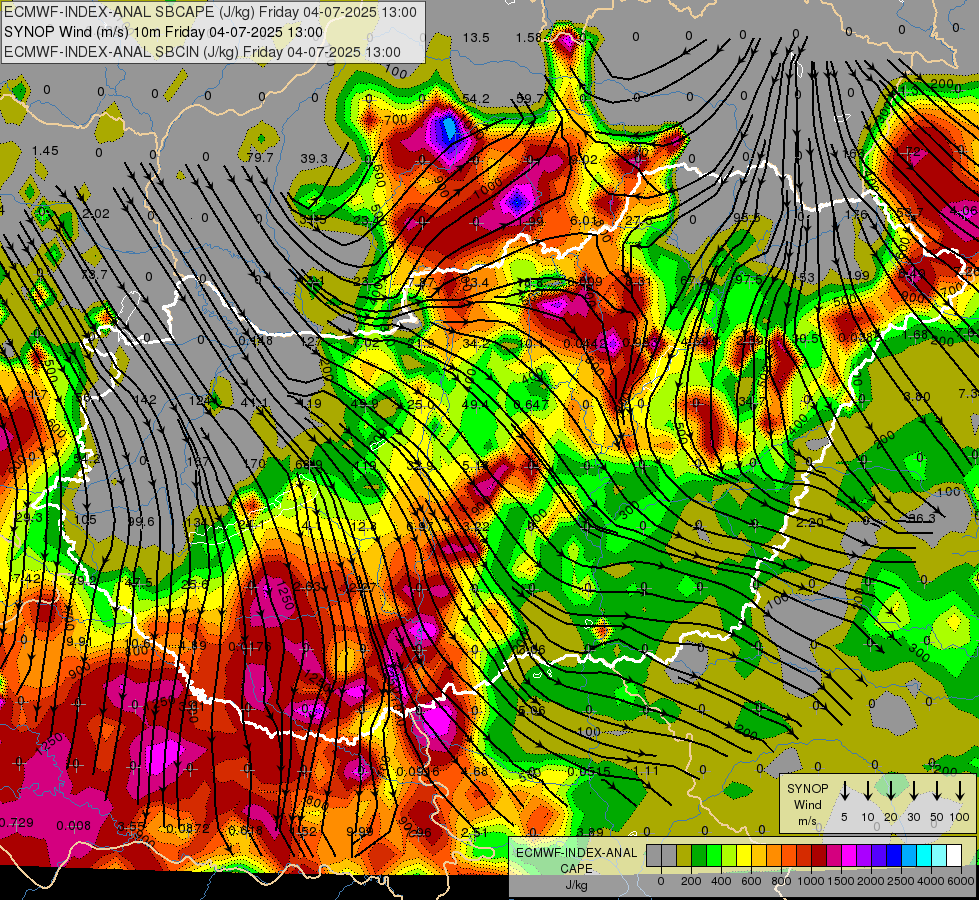The width and height of the screenshot is (979, 900).
Task: Click the 3.89 value above the CAPE legend
Action: point(590,832)
